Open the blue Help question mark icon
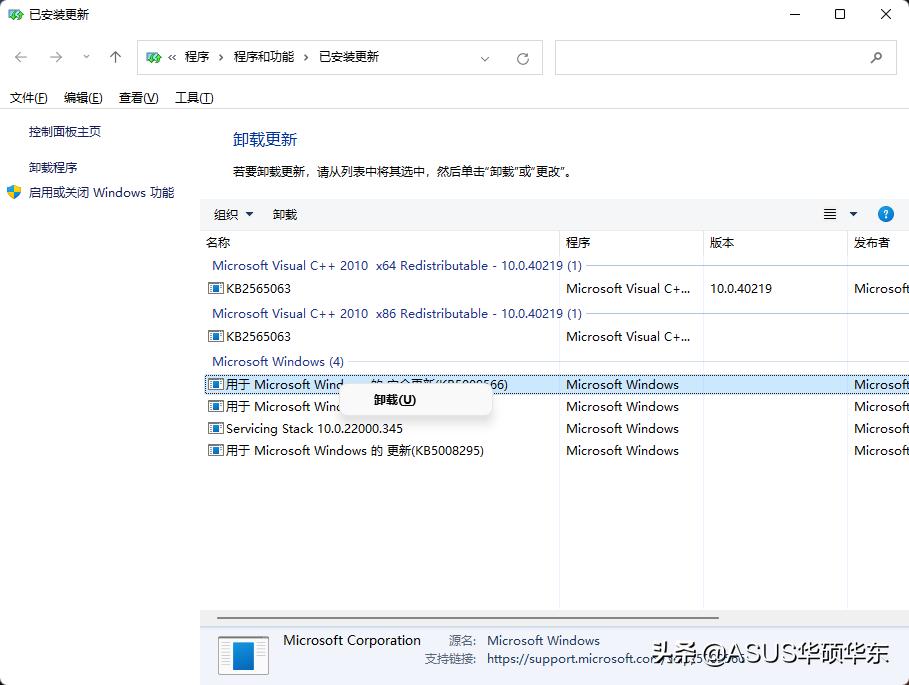The height and width of the screenshot is (685, 909). pyautogui.click(x=885, y=213)
